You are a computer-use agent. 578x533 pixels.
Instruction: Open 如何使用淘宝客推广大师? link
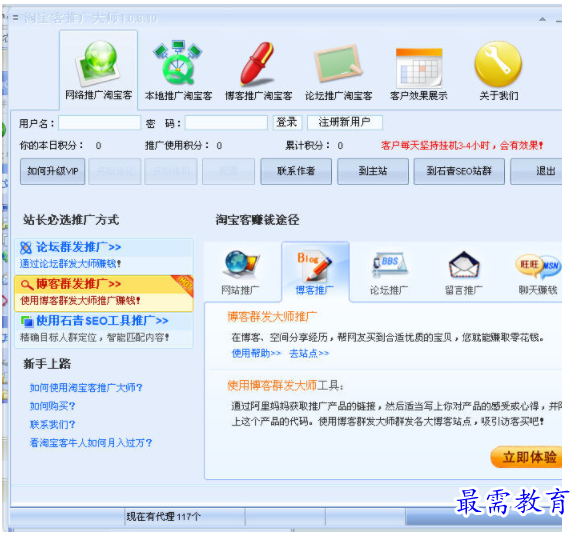click(86, 388)
